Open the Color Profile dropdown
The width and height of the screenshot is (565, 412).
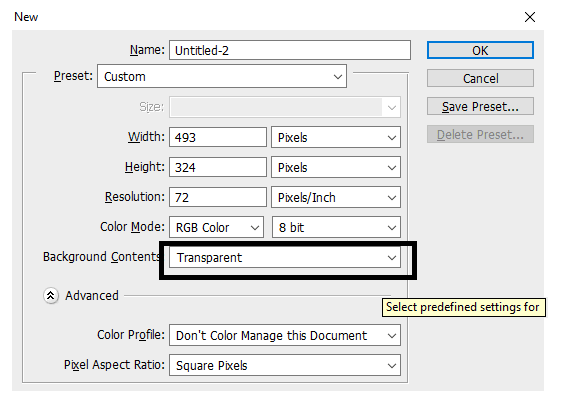coord(285,335)
